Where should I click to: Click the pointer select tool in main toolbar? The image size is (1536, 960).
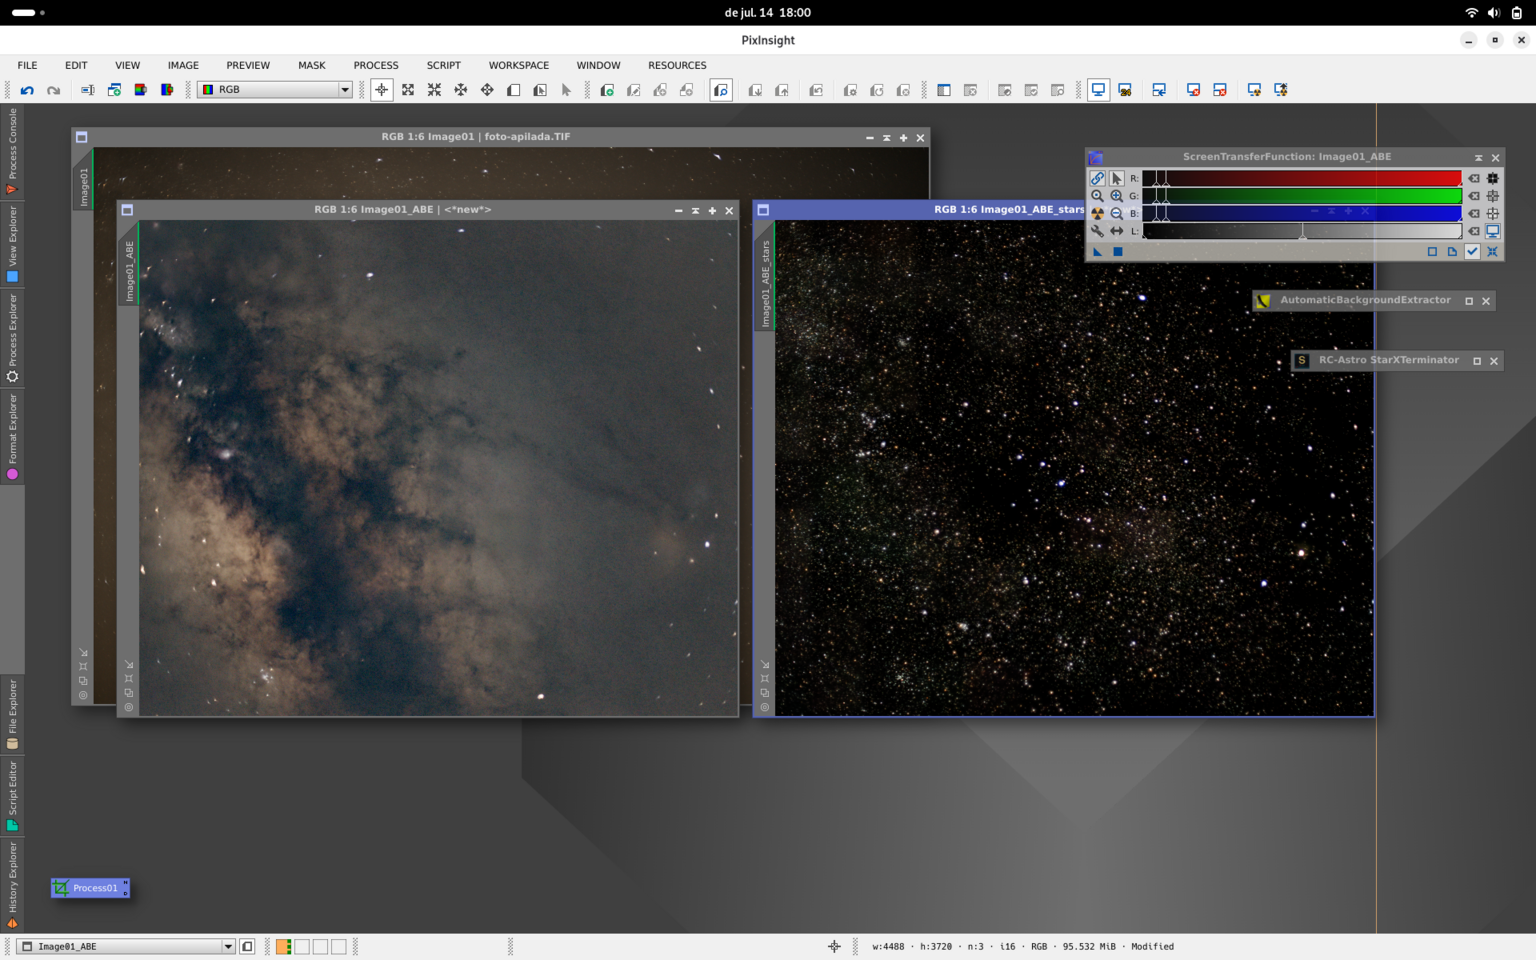[x=566, y=90]
